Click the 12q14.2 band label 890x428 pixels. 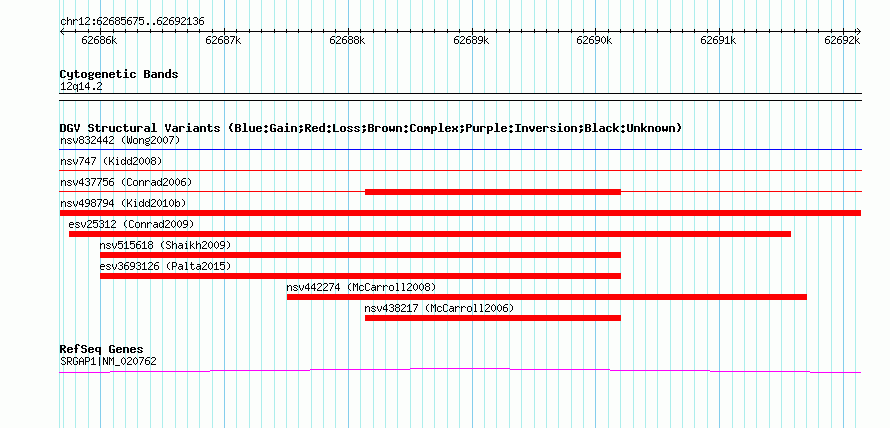(81, 87)
